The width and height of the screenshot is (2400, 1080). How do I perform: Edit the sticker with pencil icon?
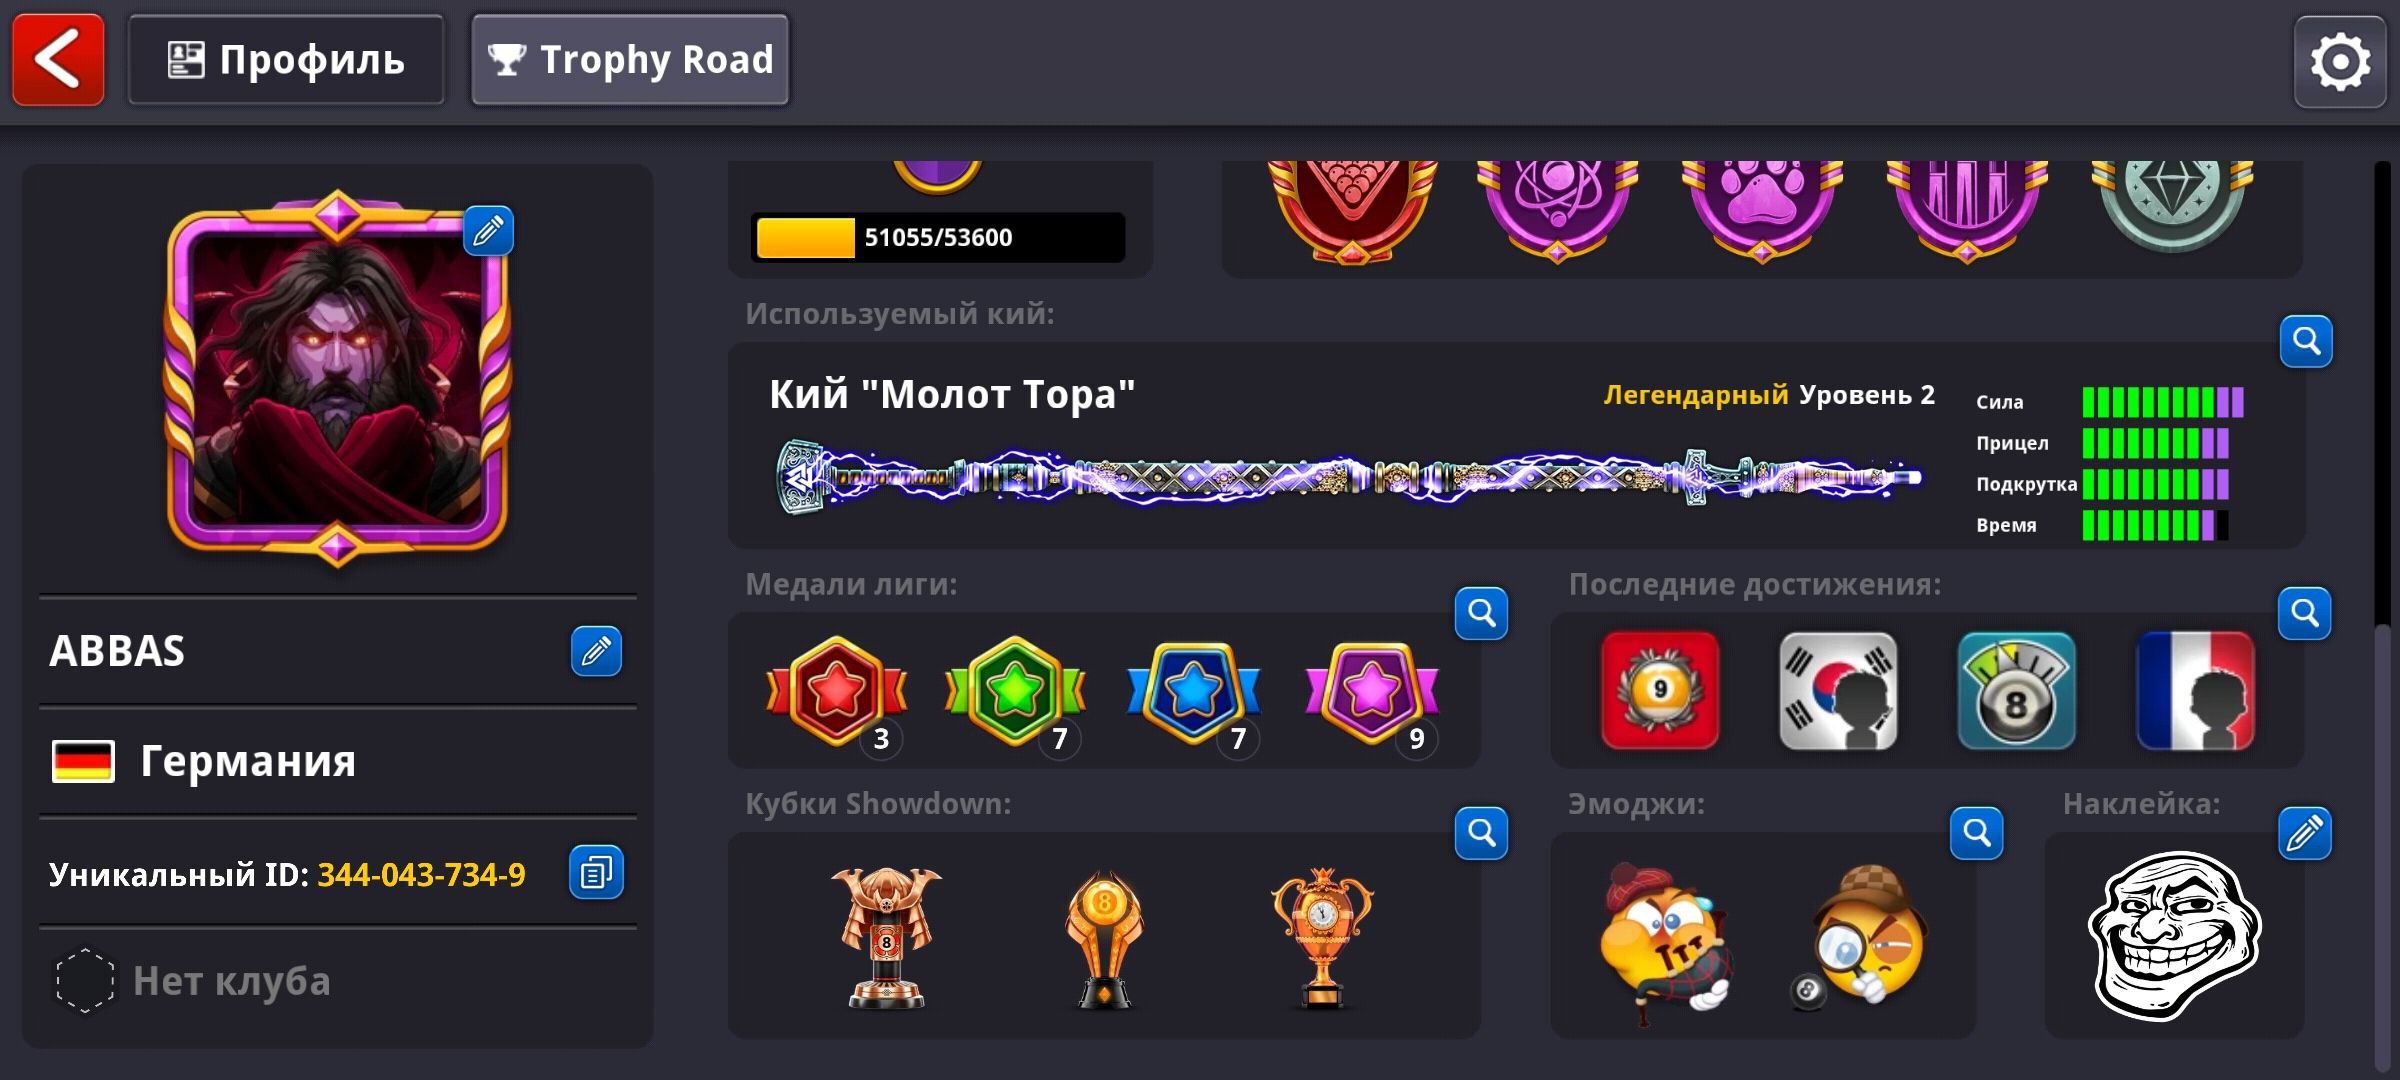[2305, 833]
